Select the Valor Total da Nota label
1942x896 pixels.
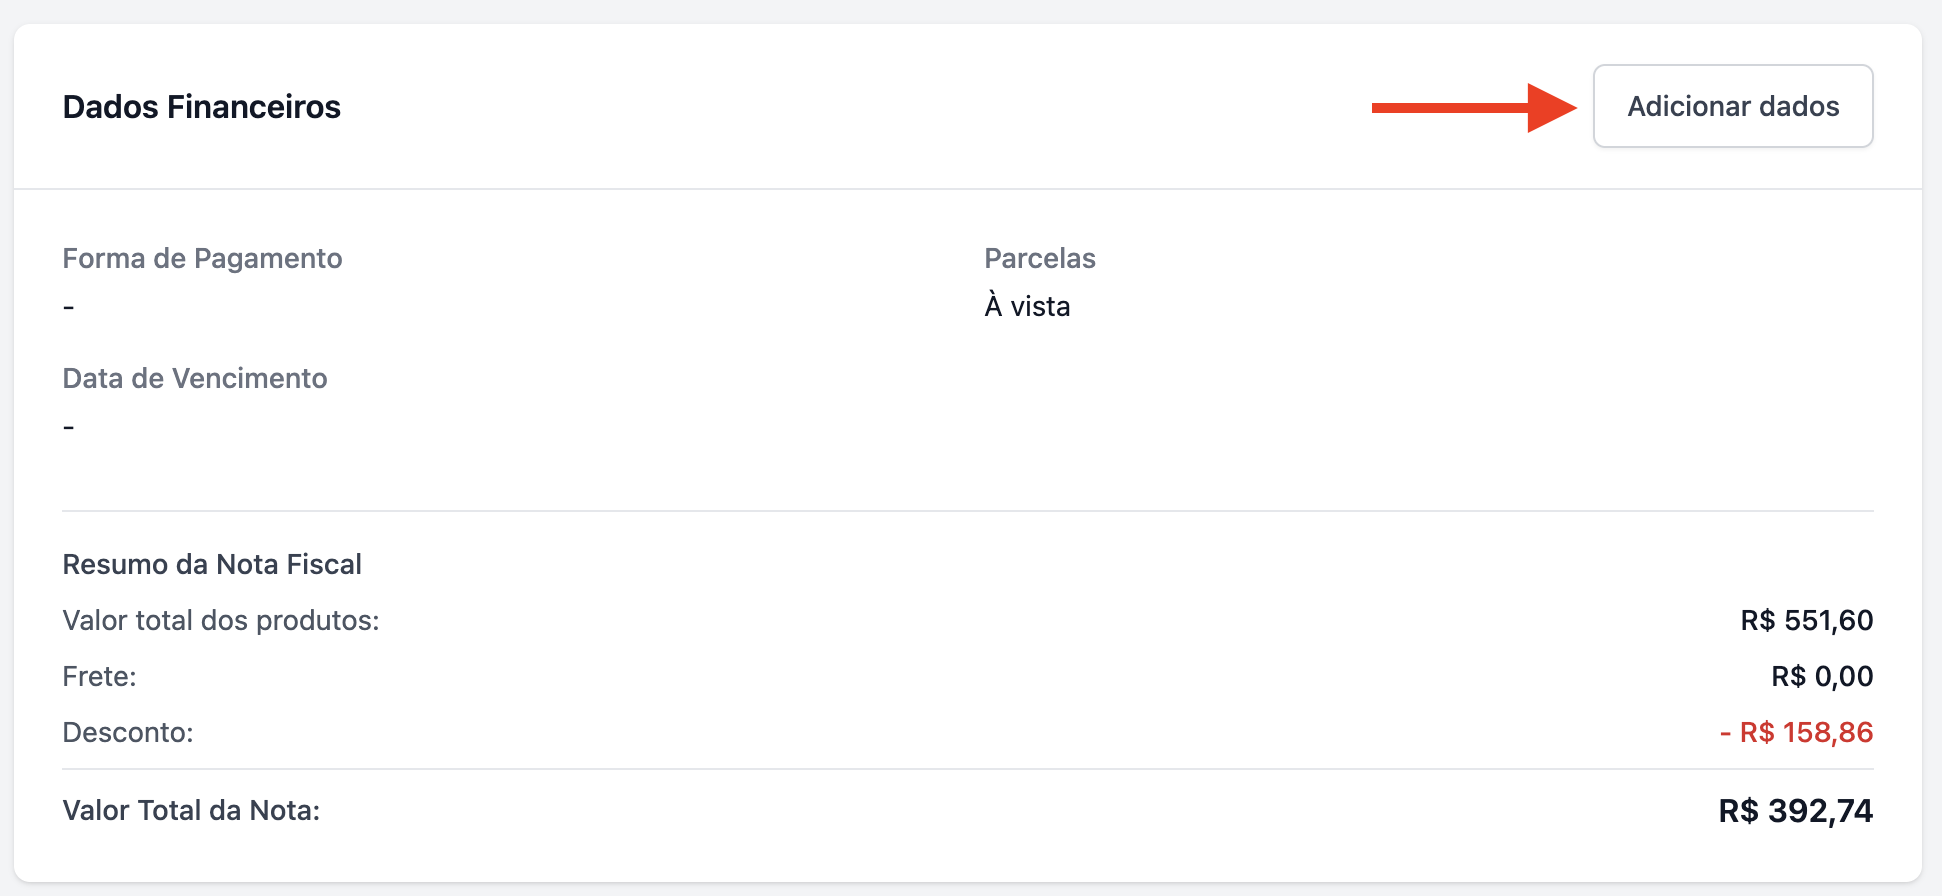[x=191, y=810]
